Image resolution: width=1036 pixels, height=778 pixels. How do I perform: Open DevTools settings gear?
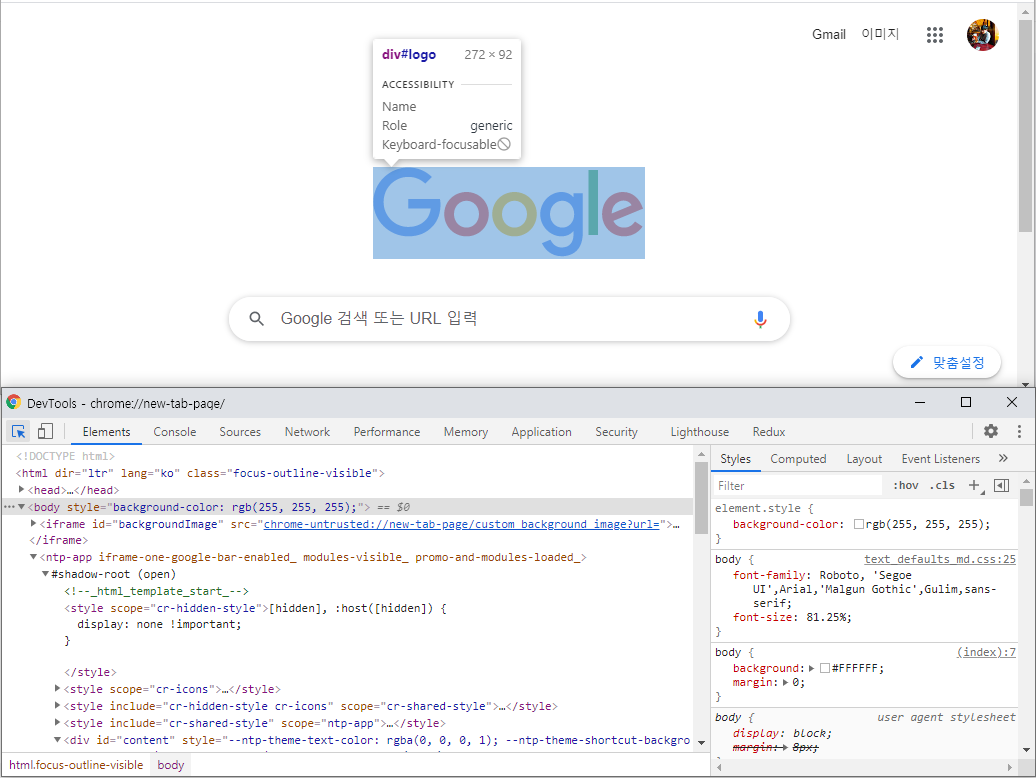pos(990,431)
